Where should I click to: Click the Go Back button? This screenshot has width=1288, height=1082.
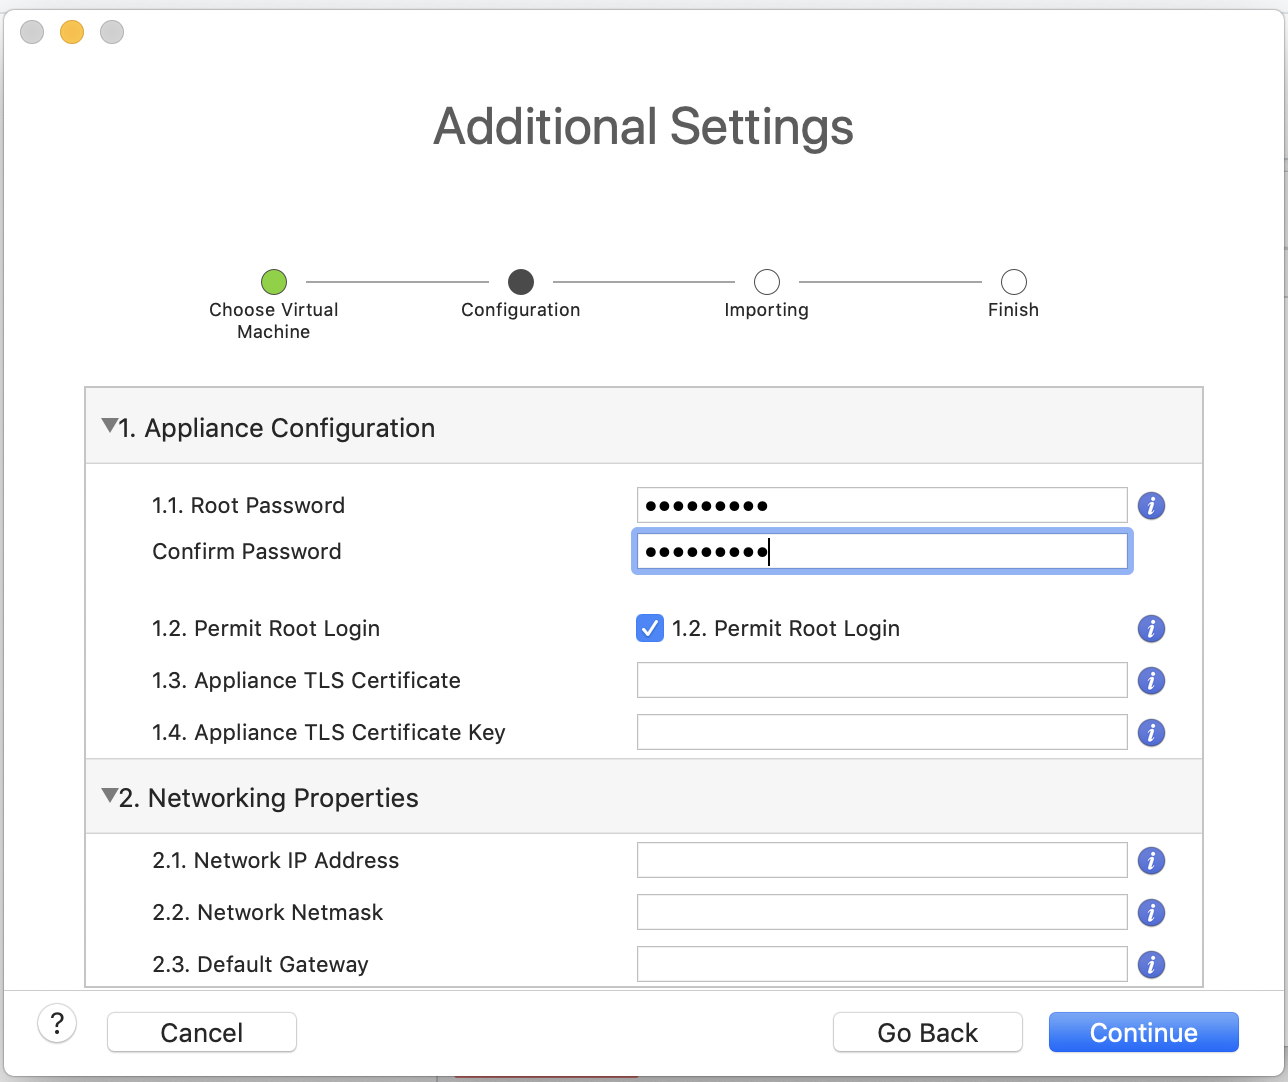tap(928, 1032)
